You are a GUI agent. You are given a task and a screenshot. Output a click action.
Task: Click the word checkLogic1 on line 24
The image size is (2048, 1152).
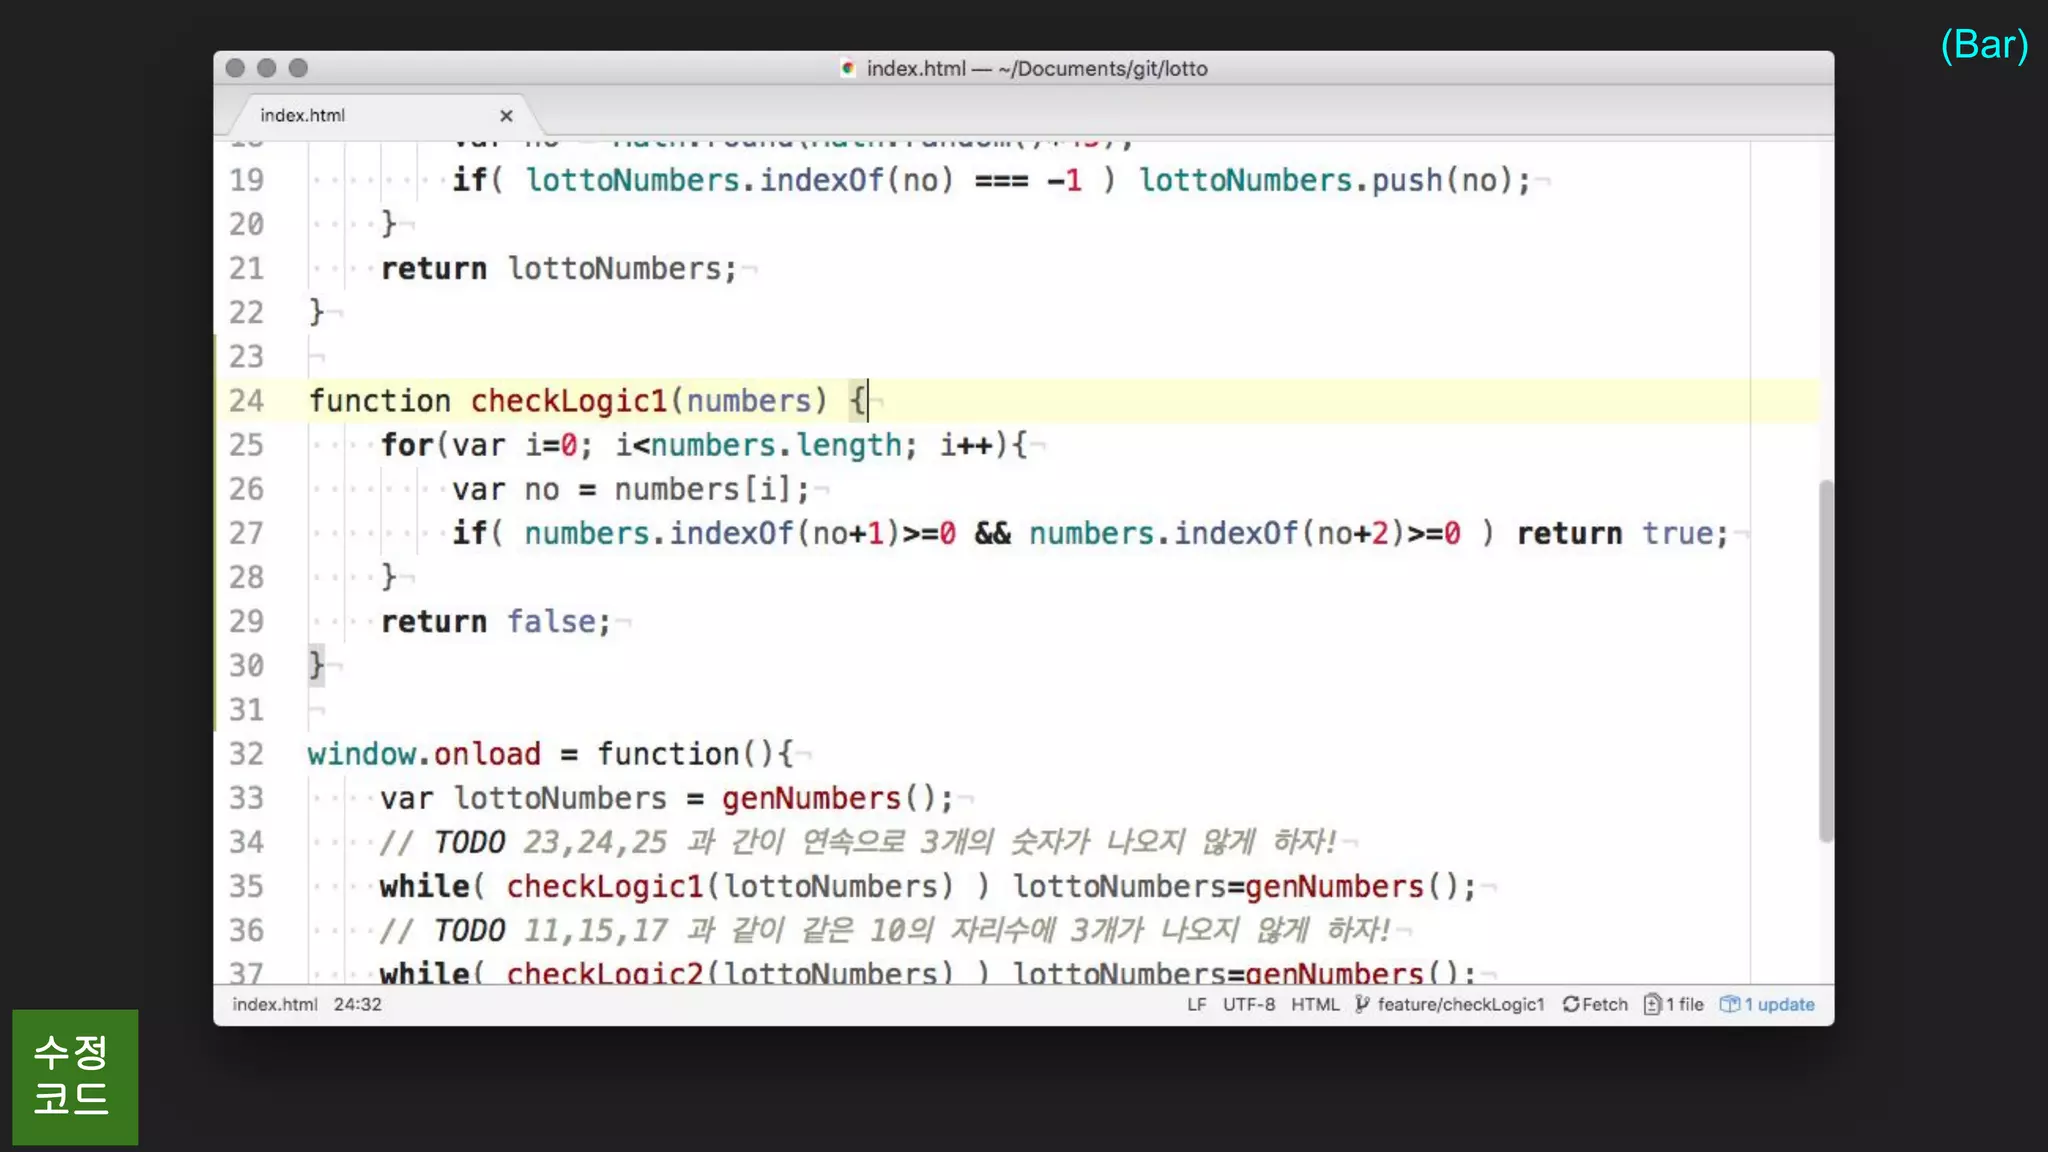click(568, 401)
